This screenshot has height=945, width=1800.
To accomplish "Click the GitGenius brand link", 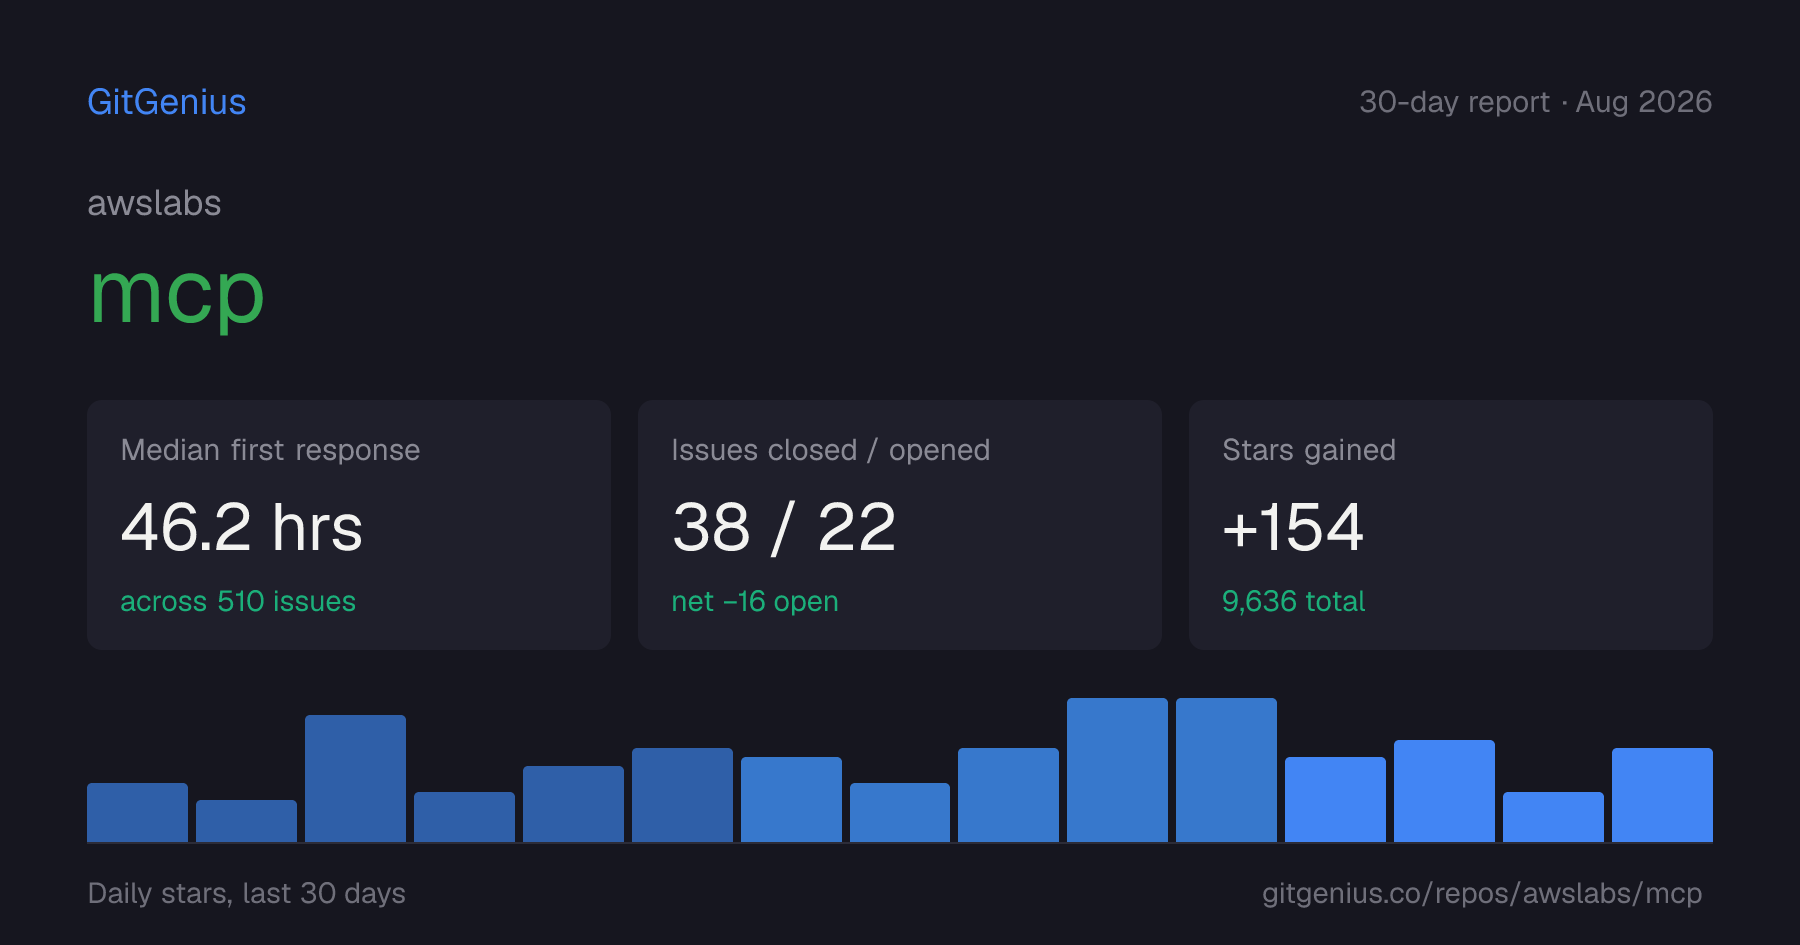I will [x=167, y=102].
